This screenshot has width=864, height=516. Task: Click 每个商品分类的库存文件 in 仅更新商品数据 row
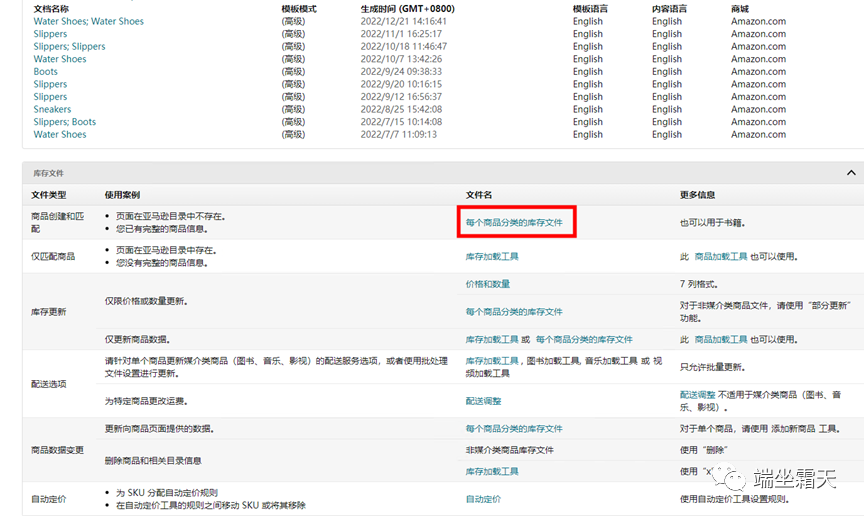point(584,340)
